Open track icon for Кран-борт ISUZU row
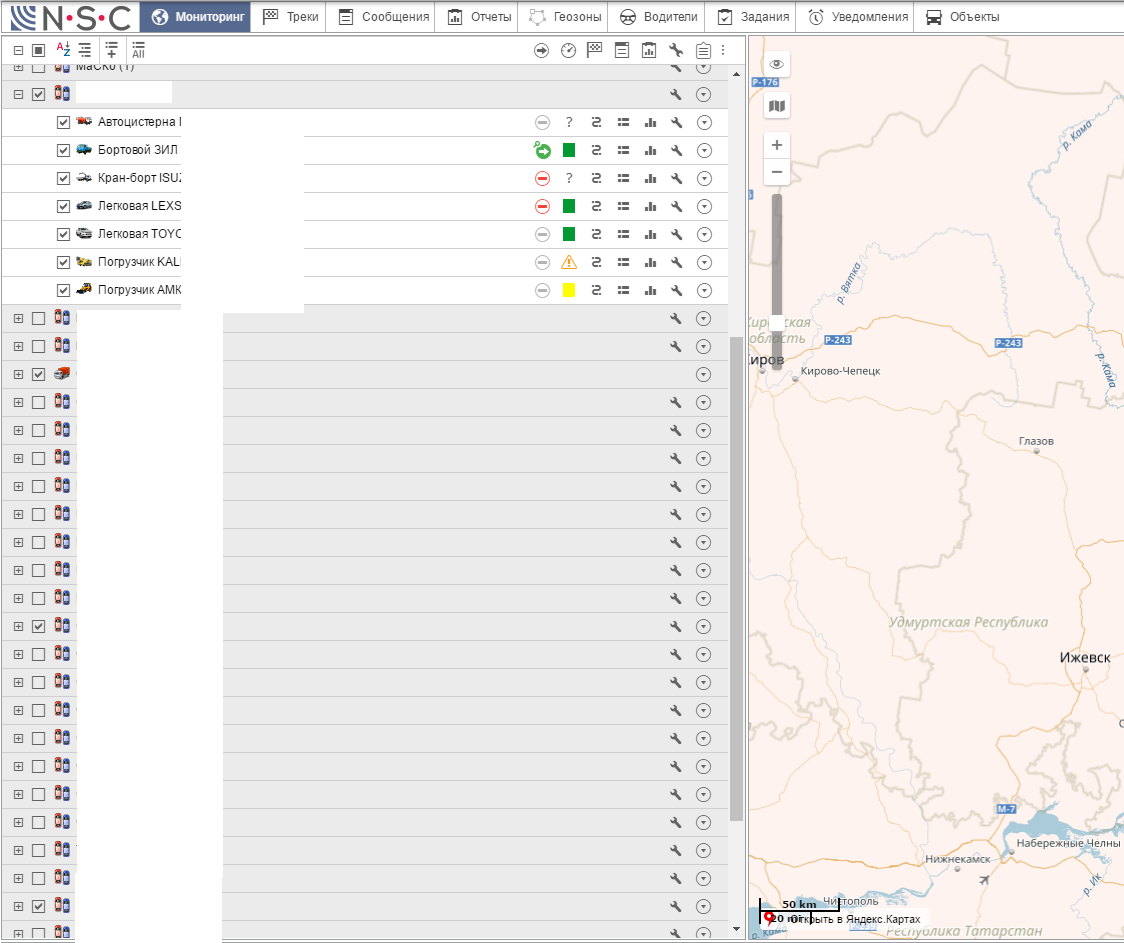 click(x=596, y=179)
